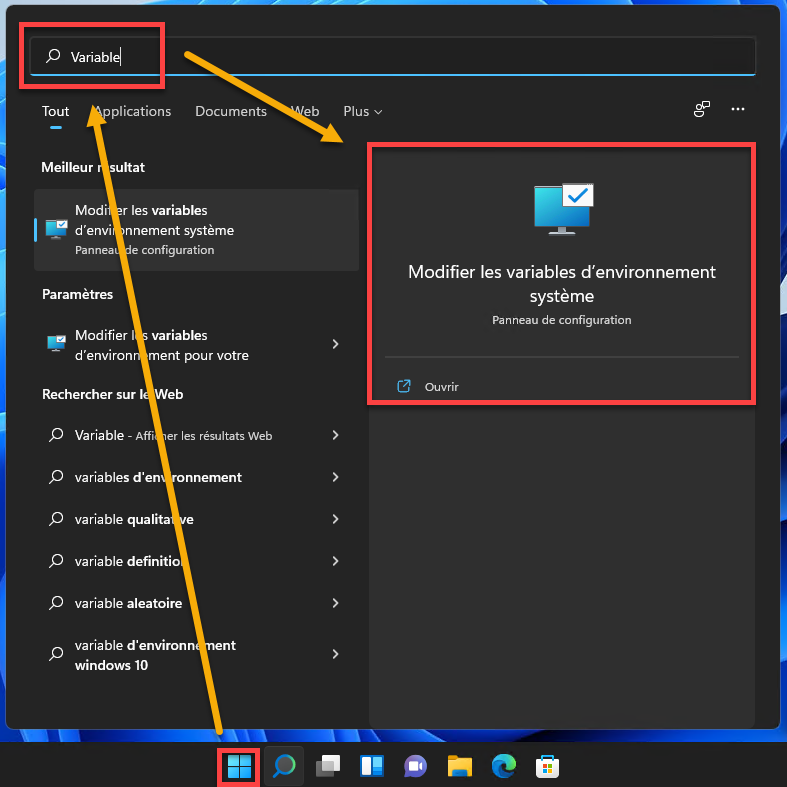Viewport: 787px width, 787px height.
Task: Select 'variable qualitative' web suggestion
Action: (196, 519)
